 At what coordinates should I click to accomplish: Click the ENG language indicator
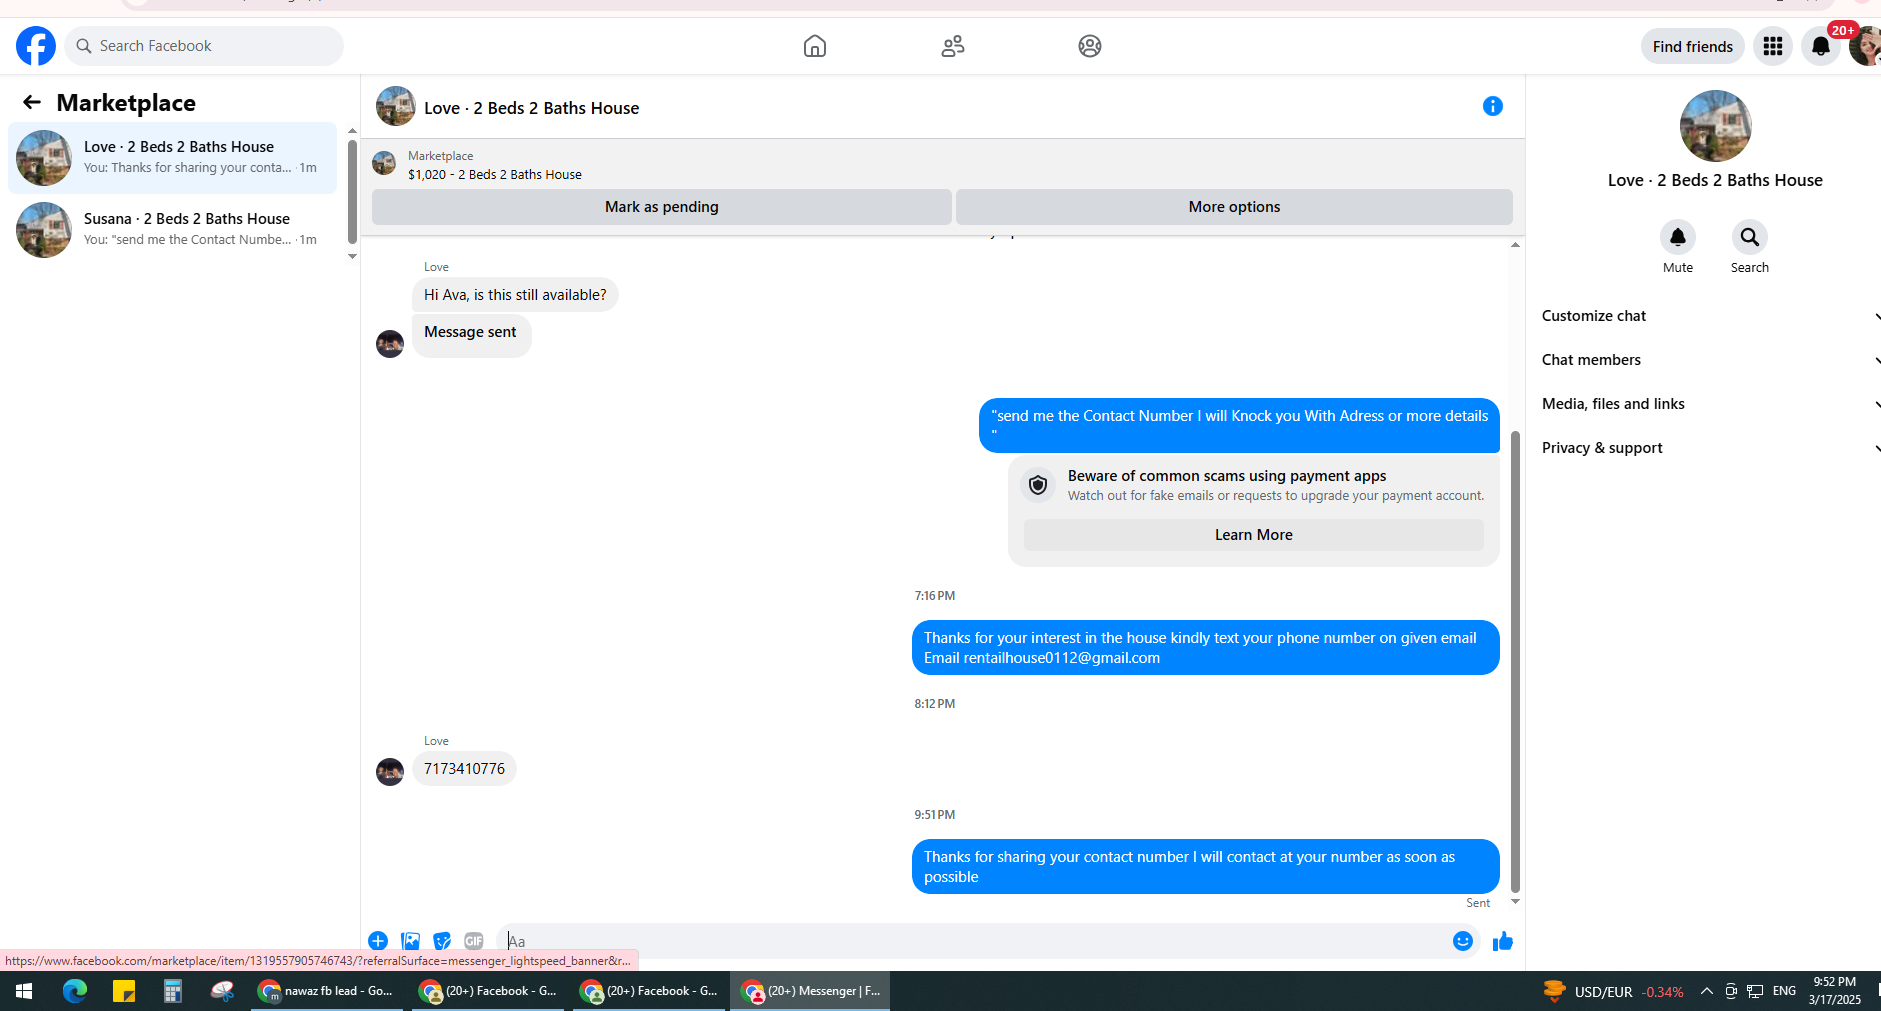pos(1784,991)
